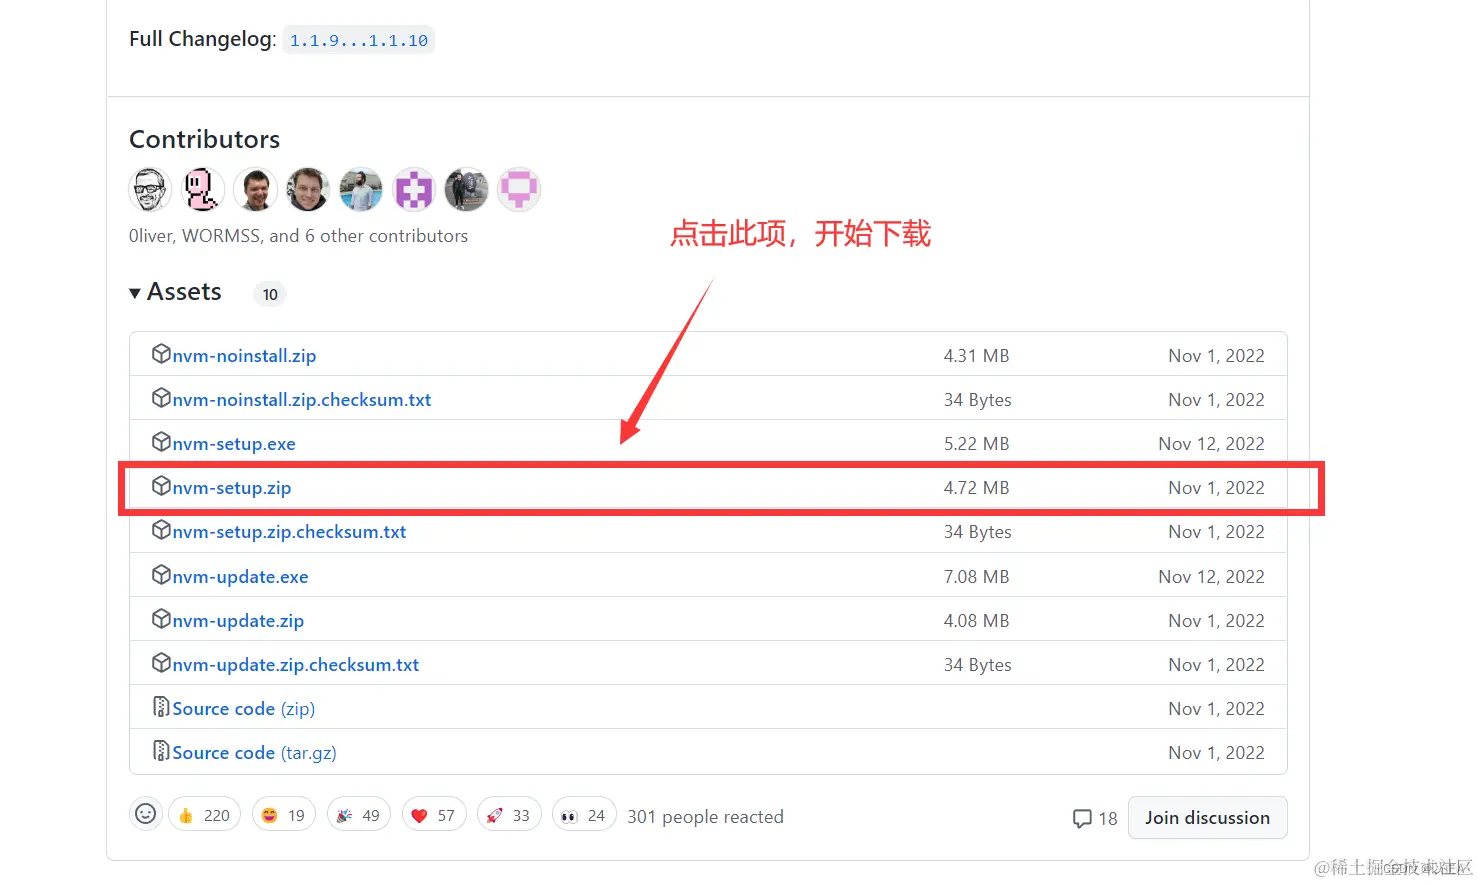Download nvm-noinstall.zip
Viewport: 1480px width, 884px height.
[244, 356]
